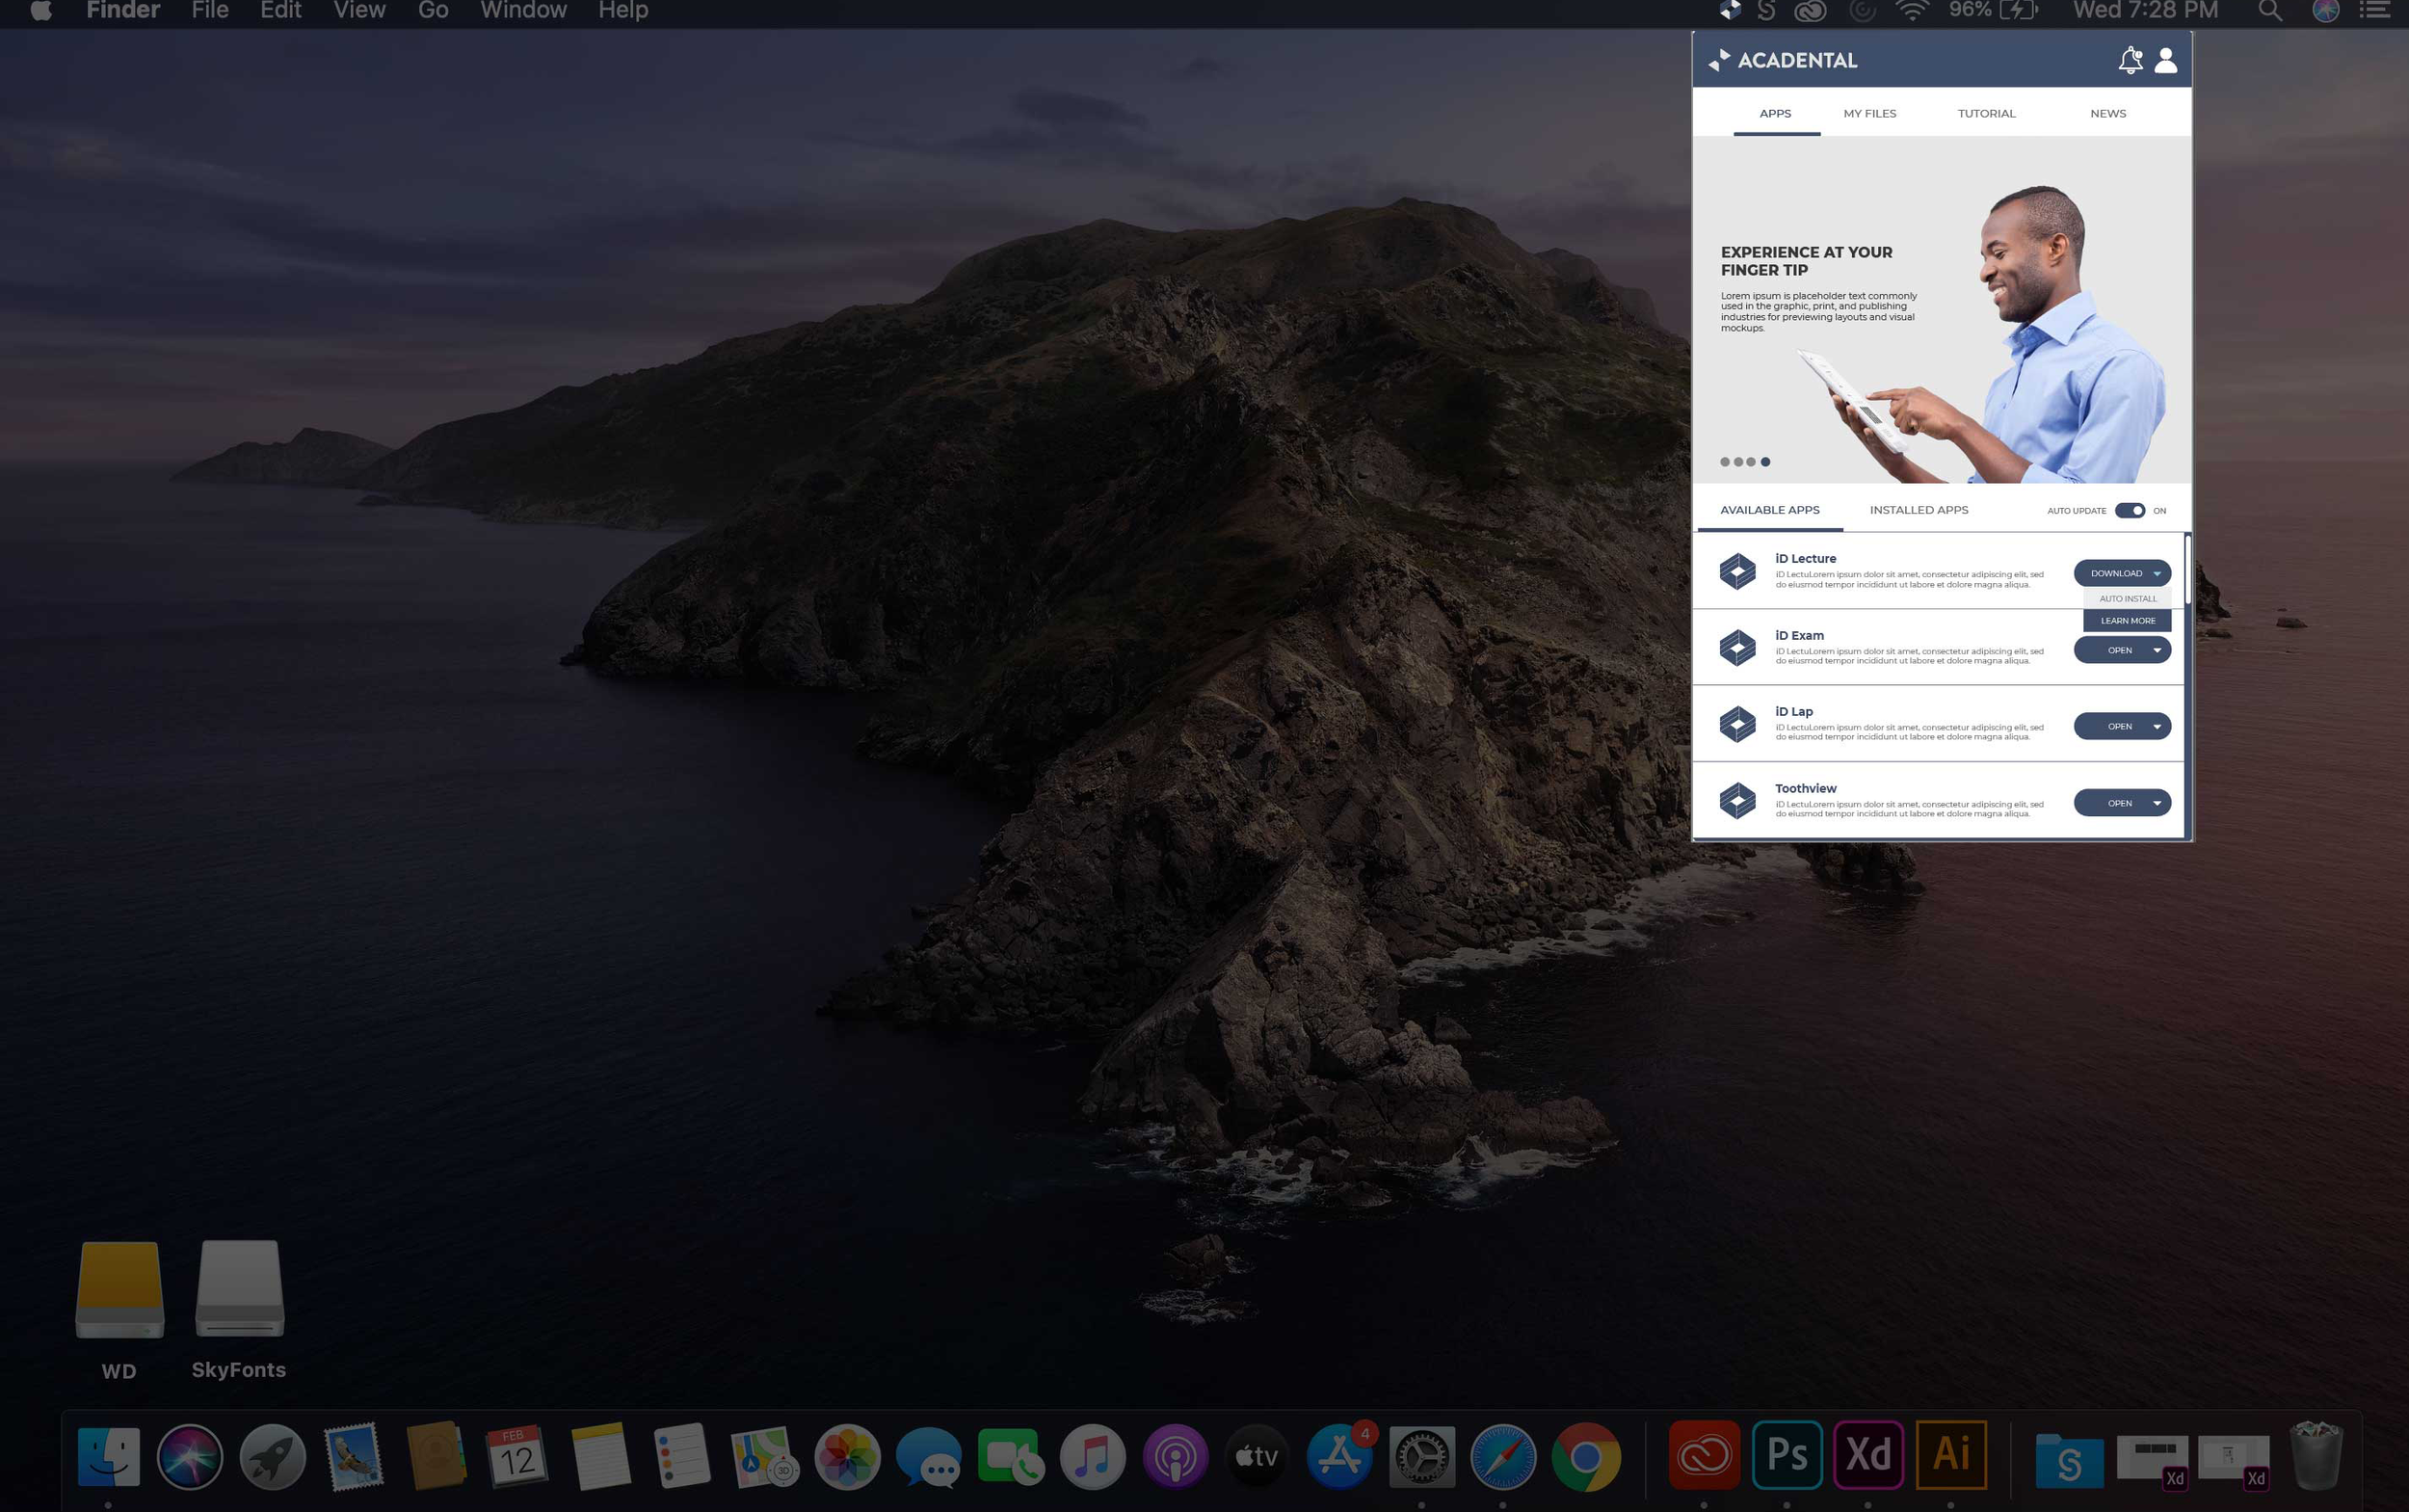Click the Toothview app logo icon
Screen dimensions: 2409x1512
pyautogui.click(x=1737, y=801)
